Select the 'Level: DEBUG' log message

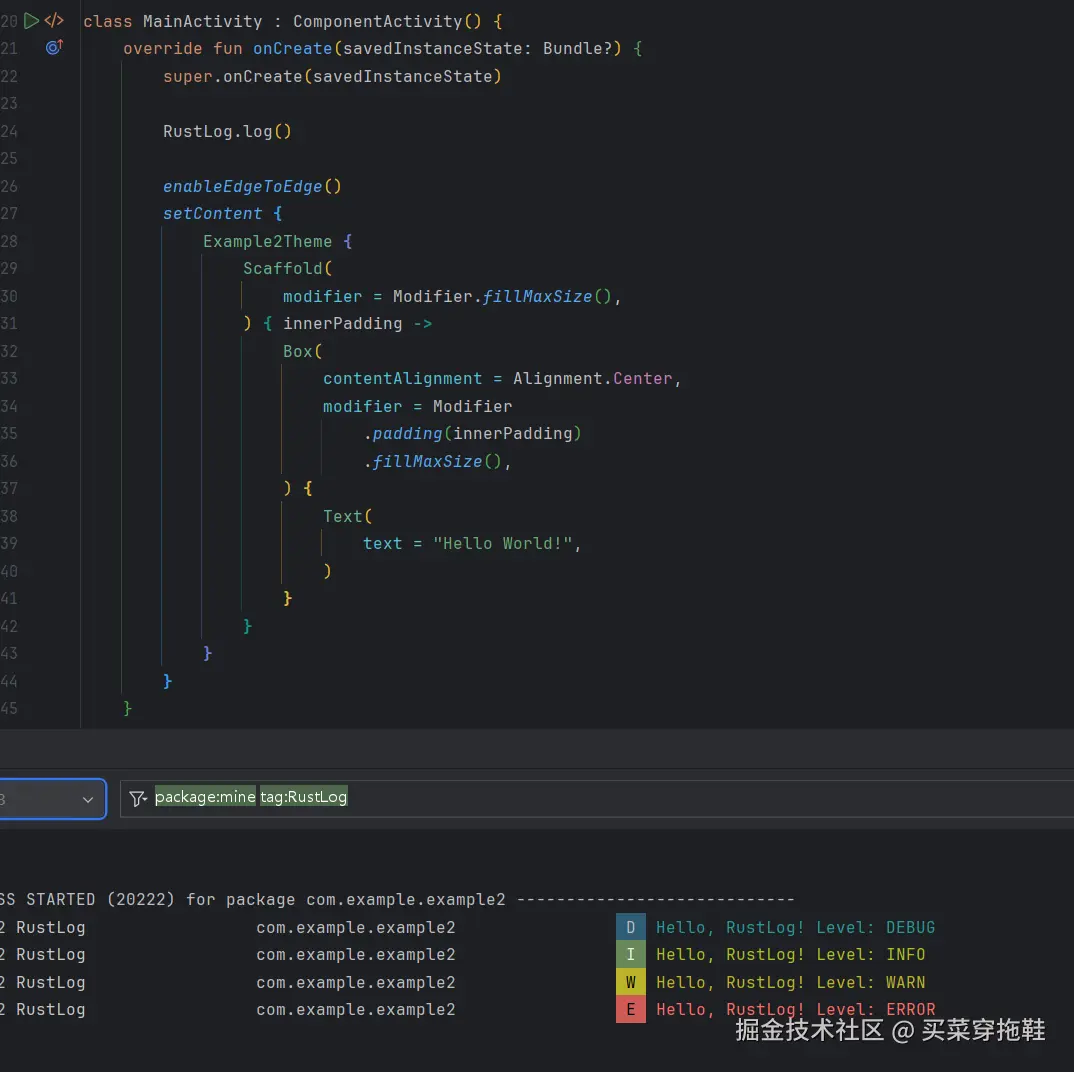(795, 927)
